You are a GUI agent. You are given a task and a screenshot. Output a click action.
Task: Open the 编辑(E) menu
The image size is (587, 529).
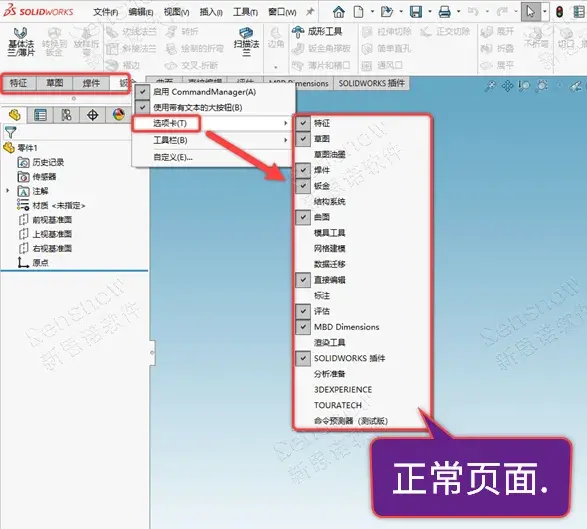point(141,12)
